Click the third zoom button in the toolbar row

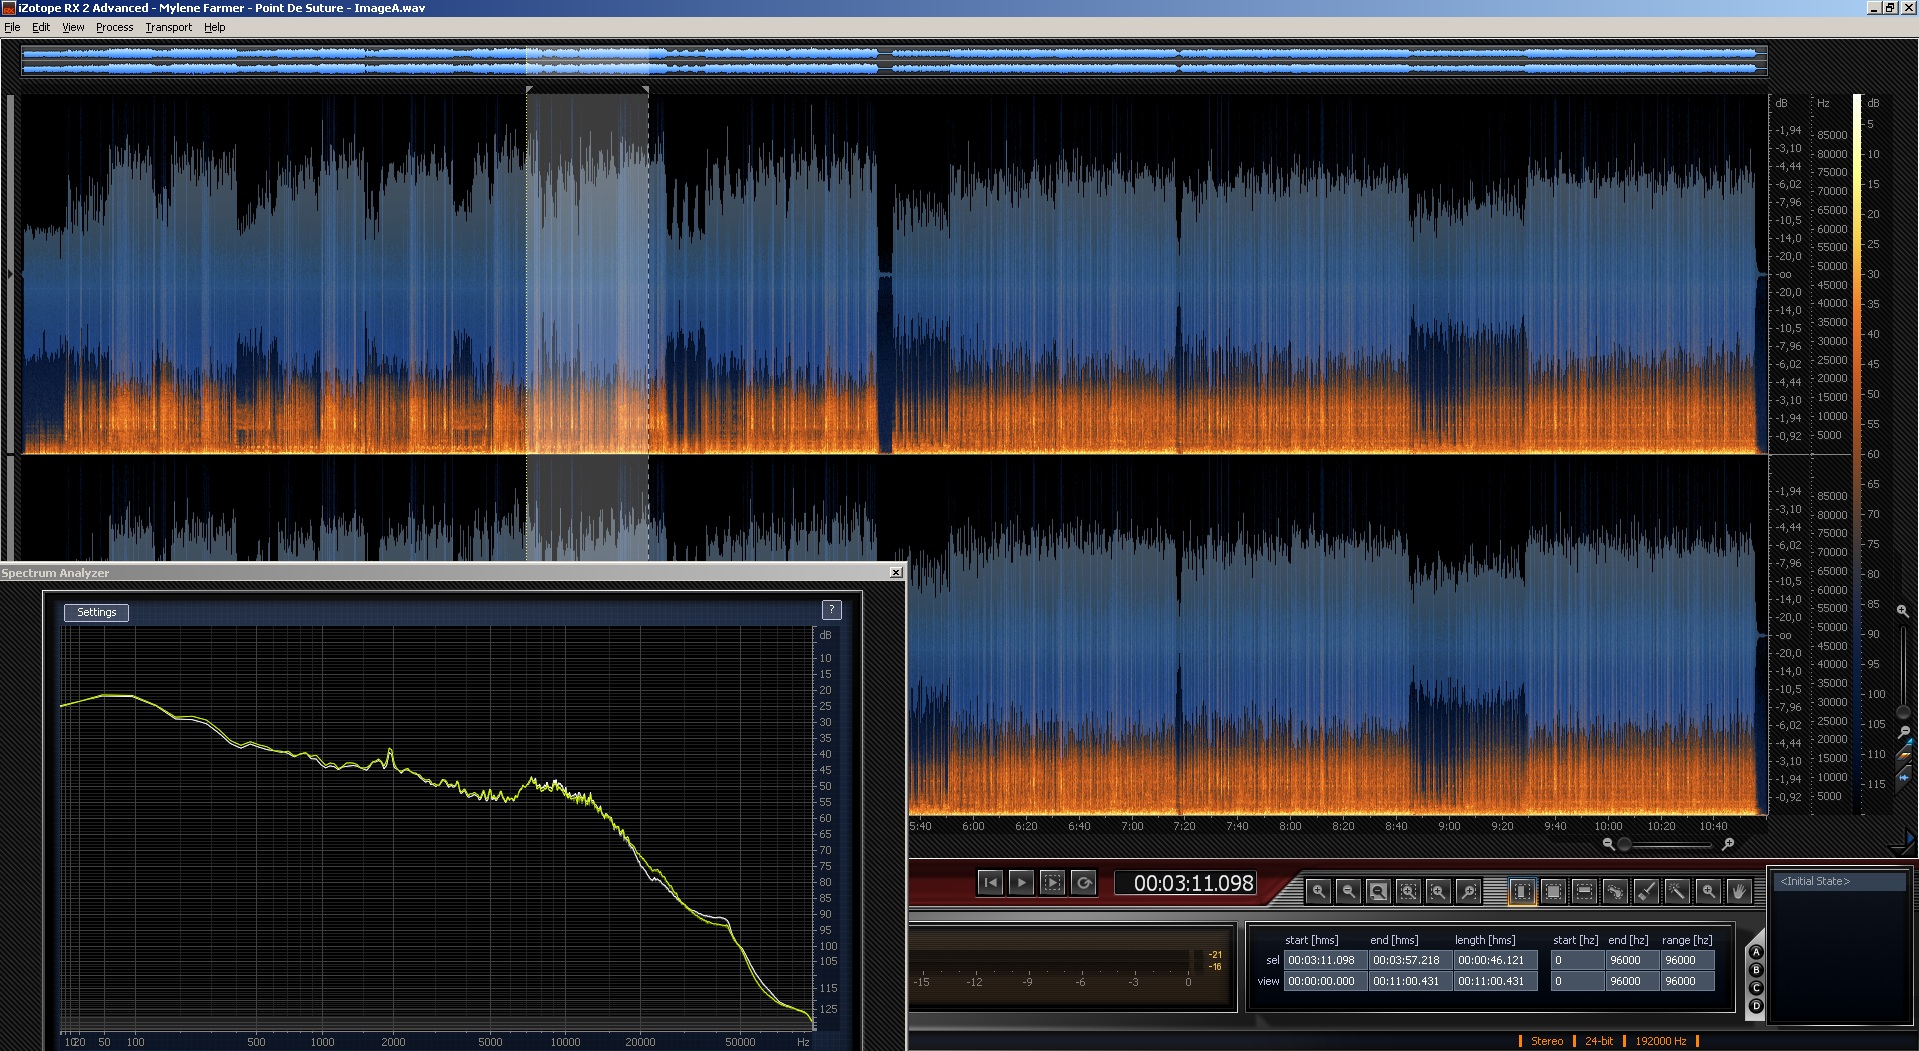pos(1378,891)
